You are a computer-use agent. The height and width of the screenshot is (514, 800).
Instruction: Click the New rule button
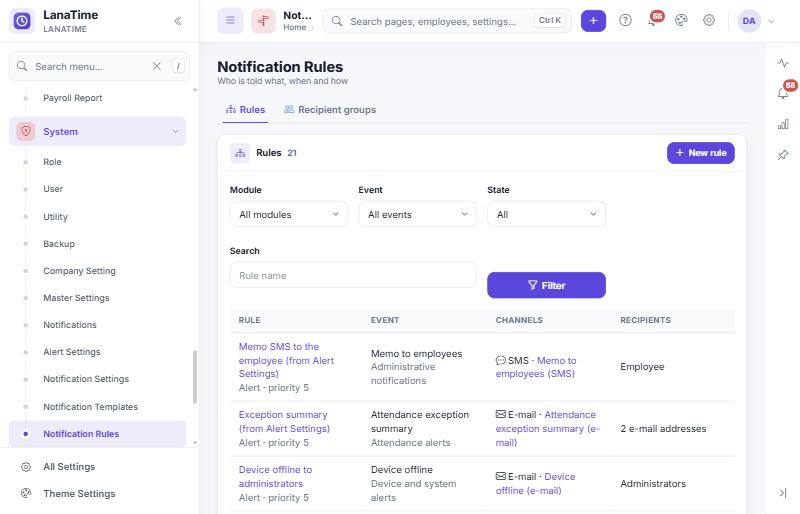[701, 153]
